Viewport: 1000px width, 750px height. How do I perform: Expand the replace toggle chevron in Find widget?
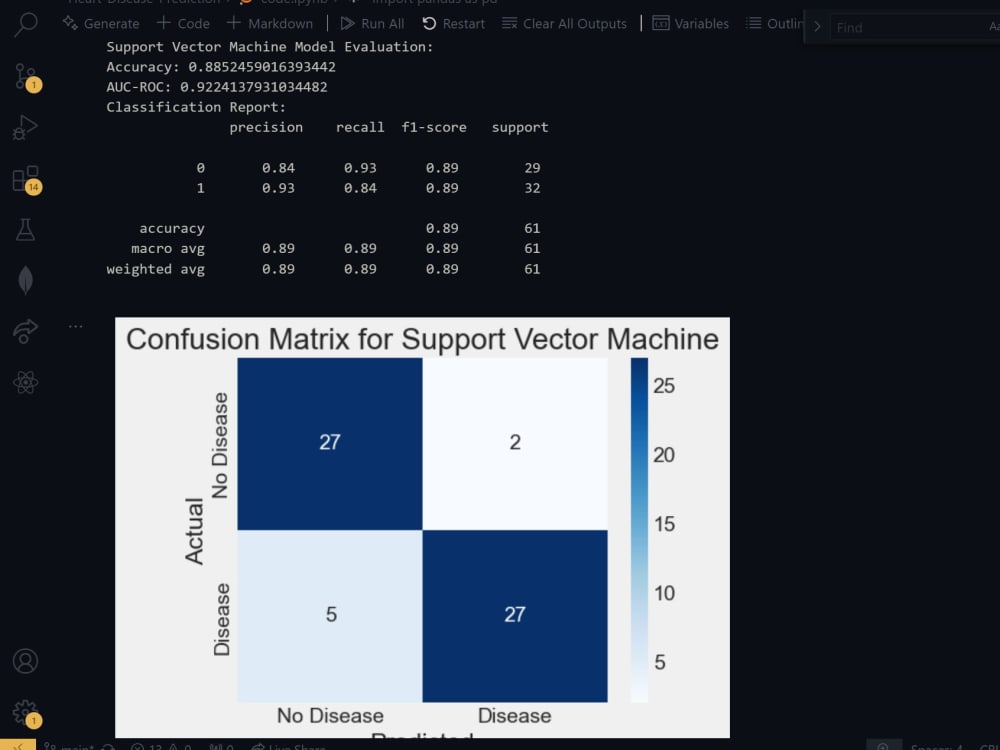(817, 27)
